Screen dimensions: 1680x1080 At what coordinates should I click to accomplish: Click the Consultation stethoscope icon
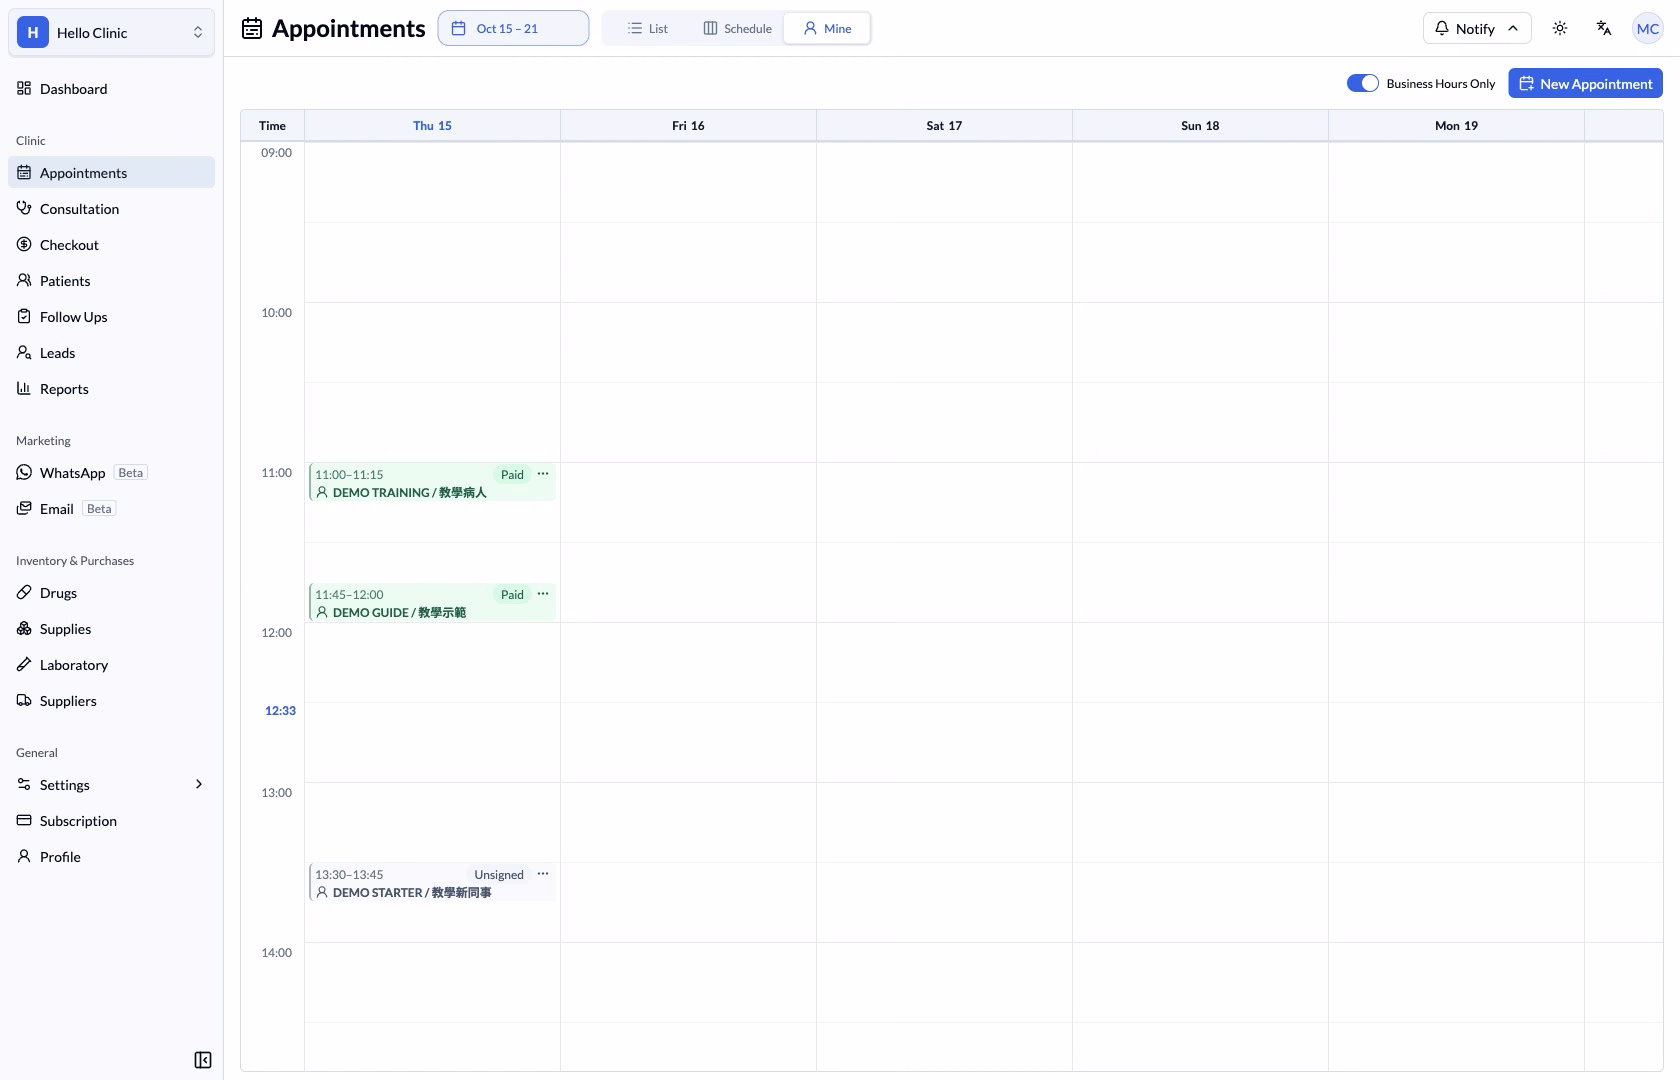24,208
